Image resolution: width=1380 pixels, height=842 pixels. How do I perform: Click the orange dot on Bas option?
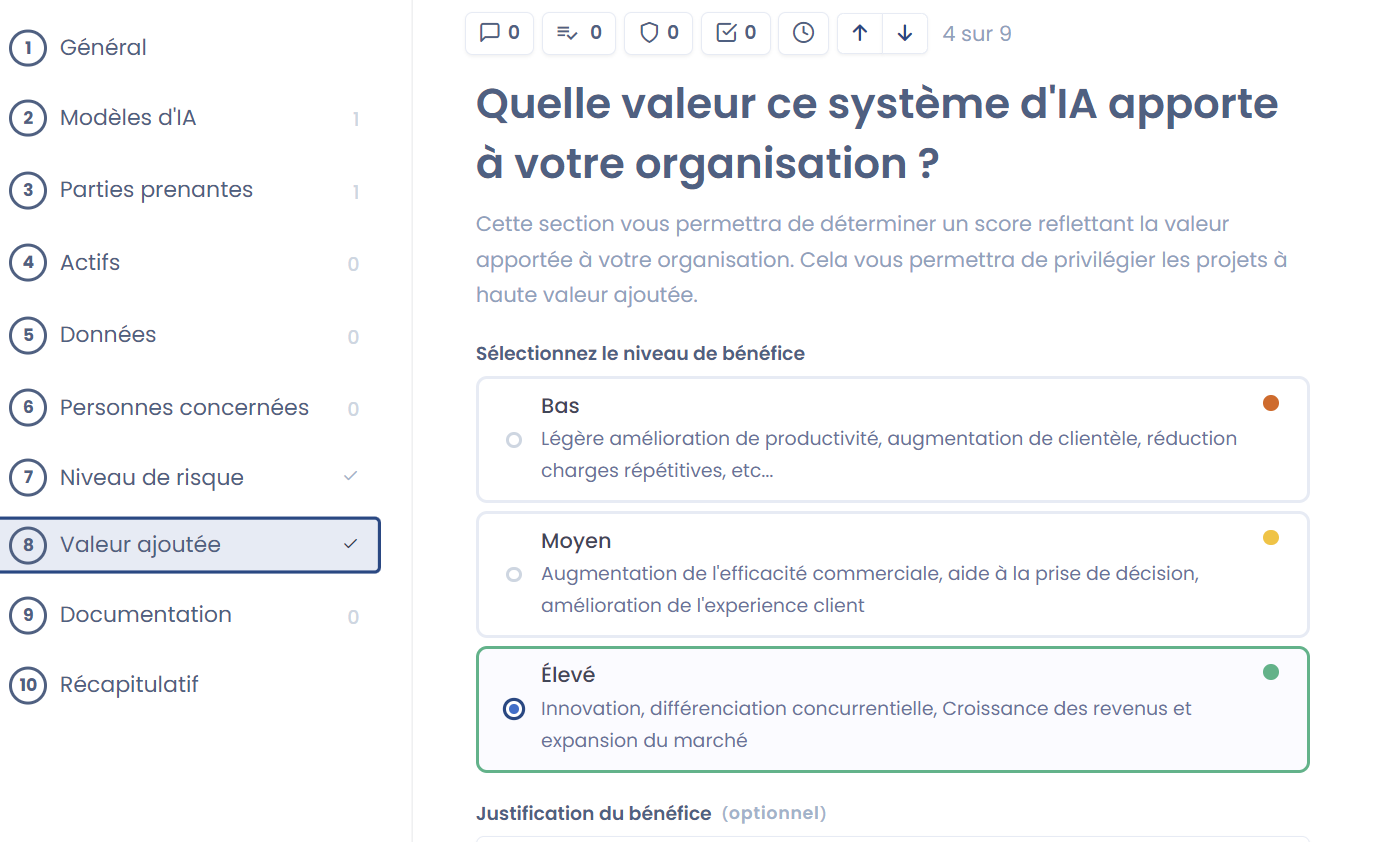[1271, 403]
